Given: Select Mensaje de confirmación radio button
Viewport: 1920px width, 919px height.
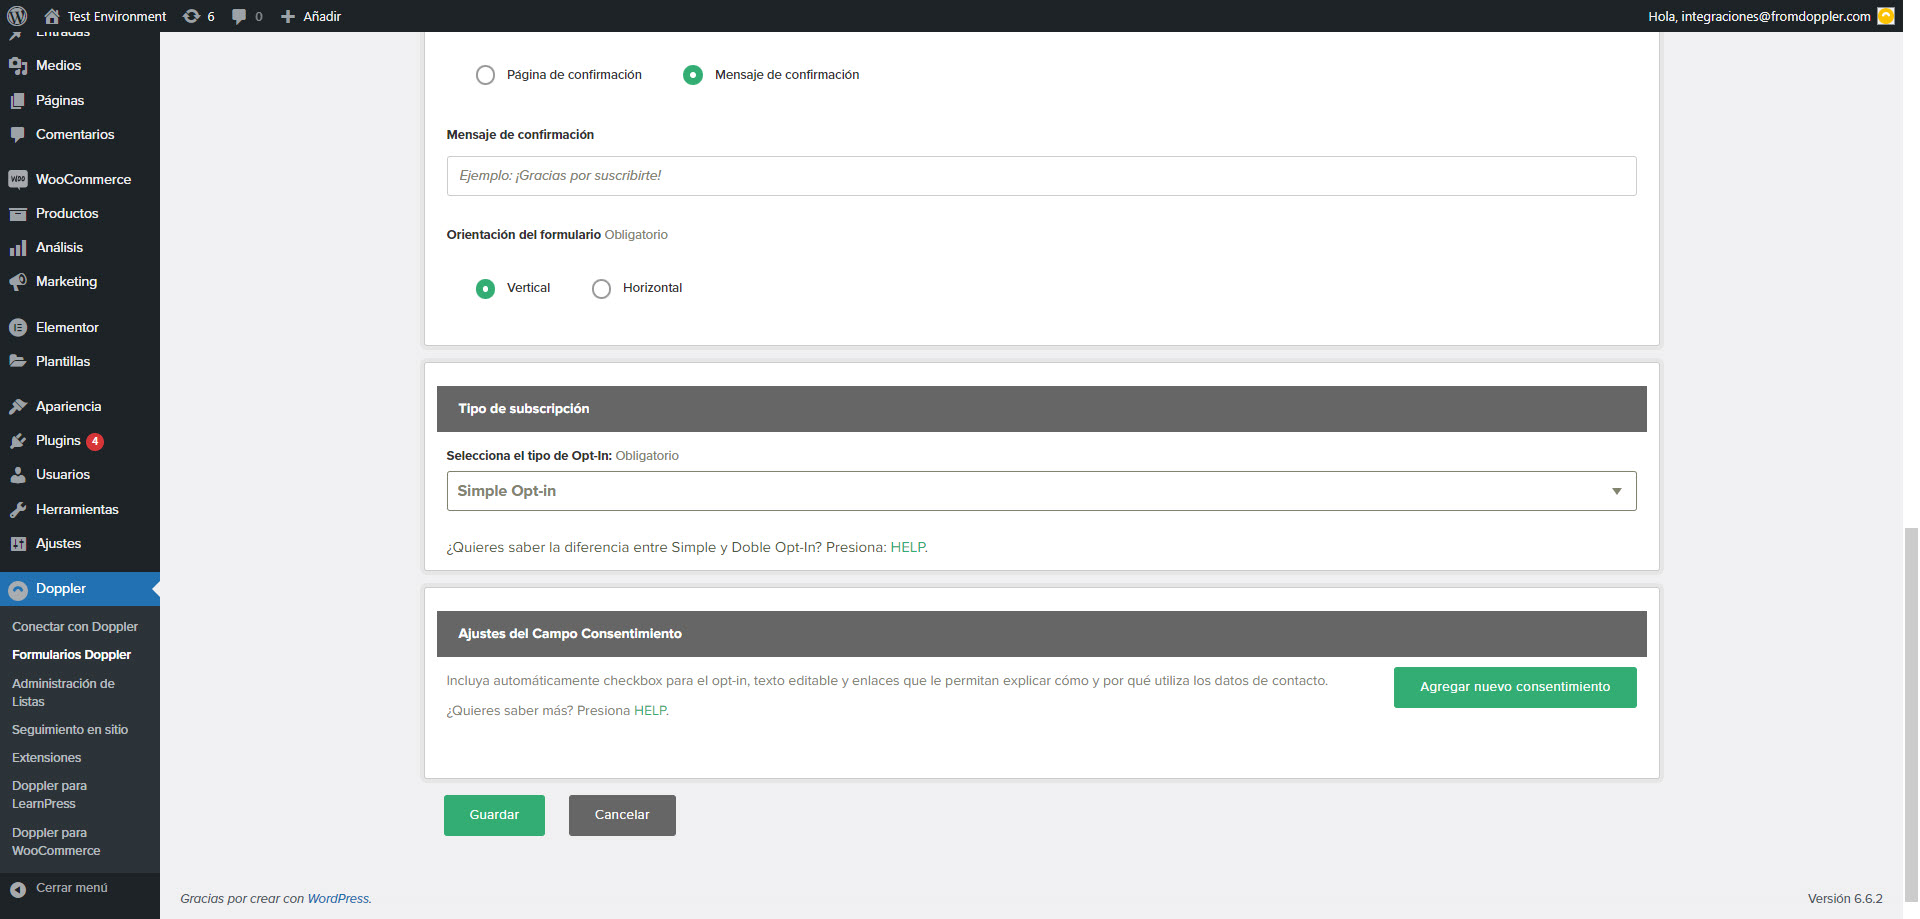Looking at the screenshot, I should coord(693,75).
